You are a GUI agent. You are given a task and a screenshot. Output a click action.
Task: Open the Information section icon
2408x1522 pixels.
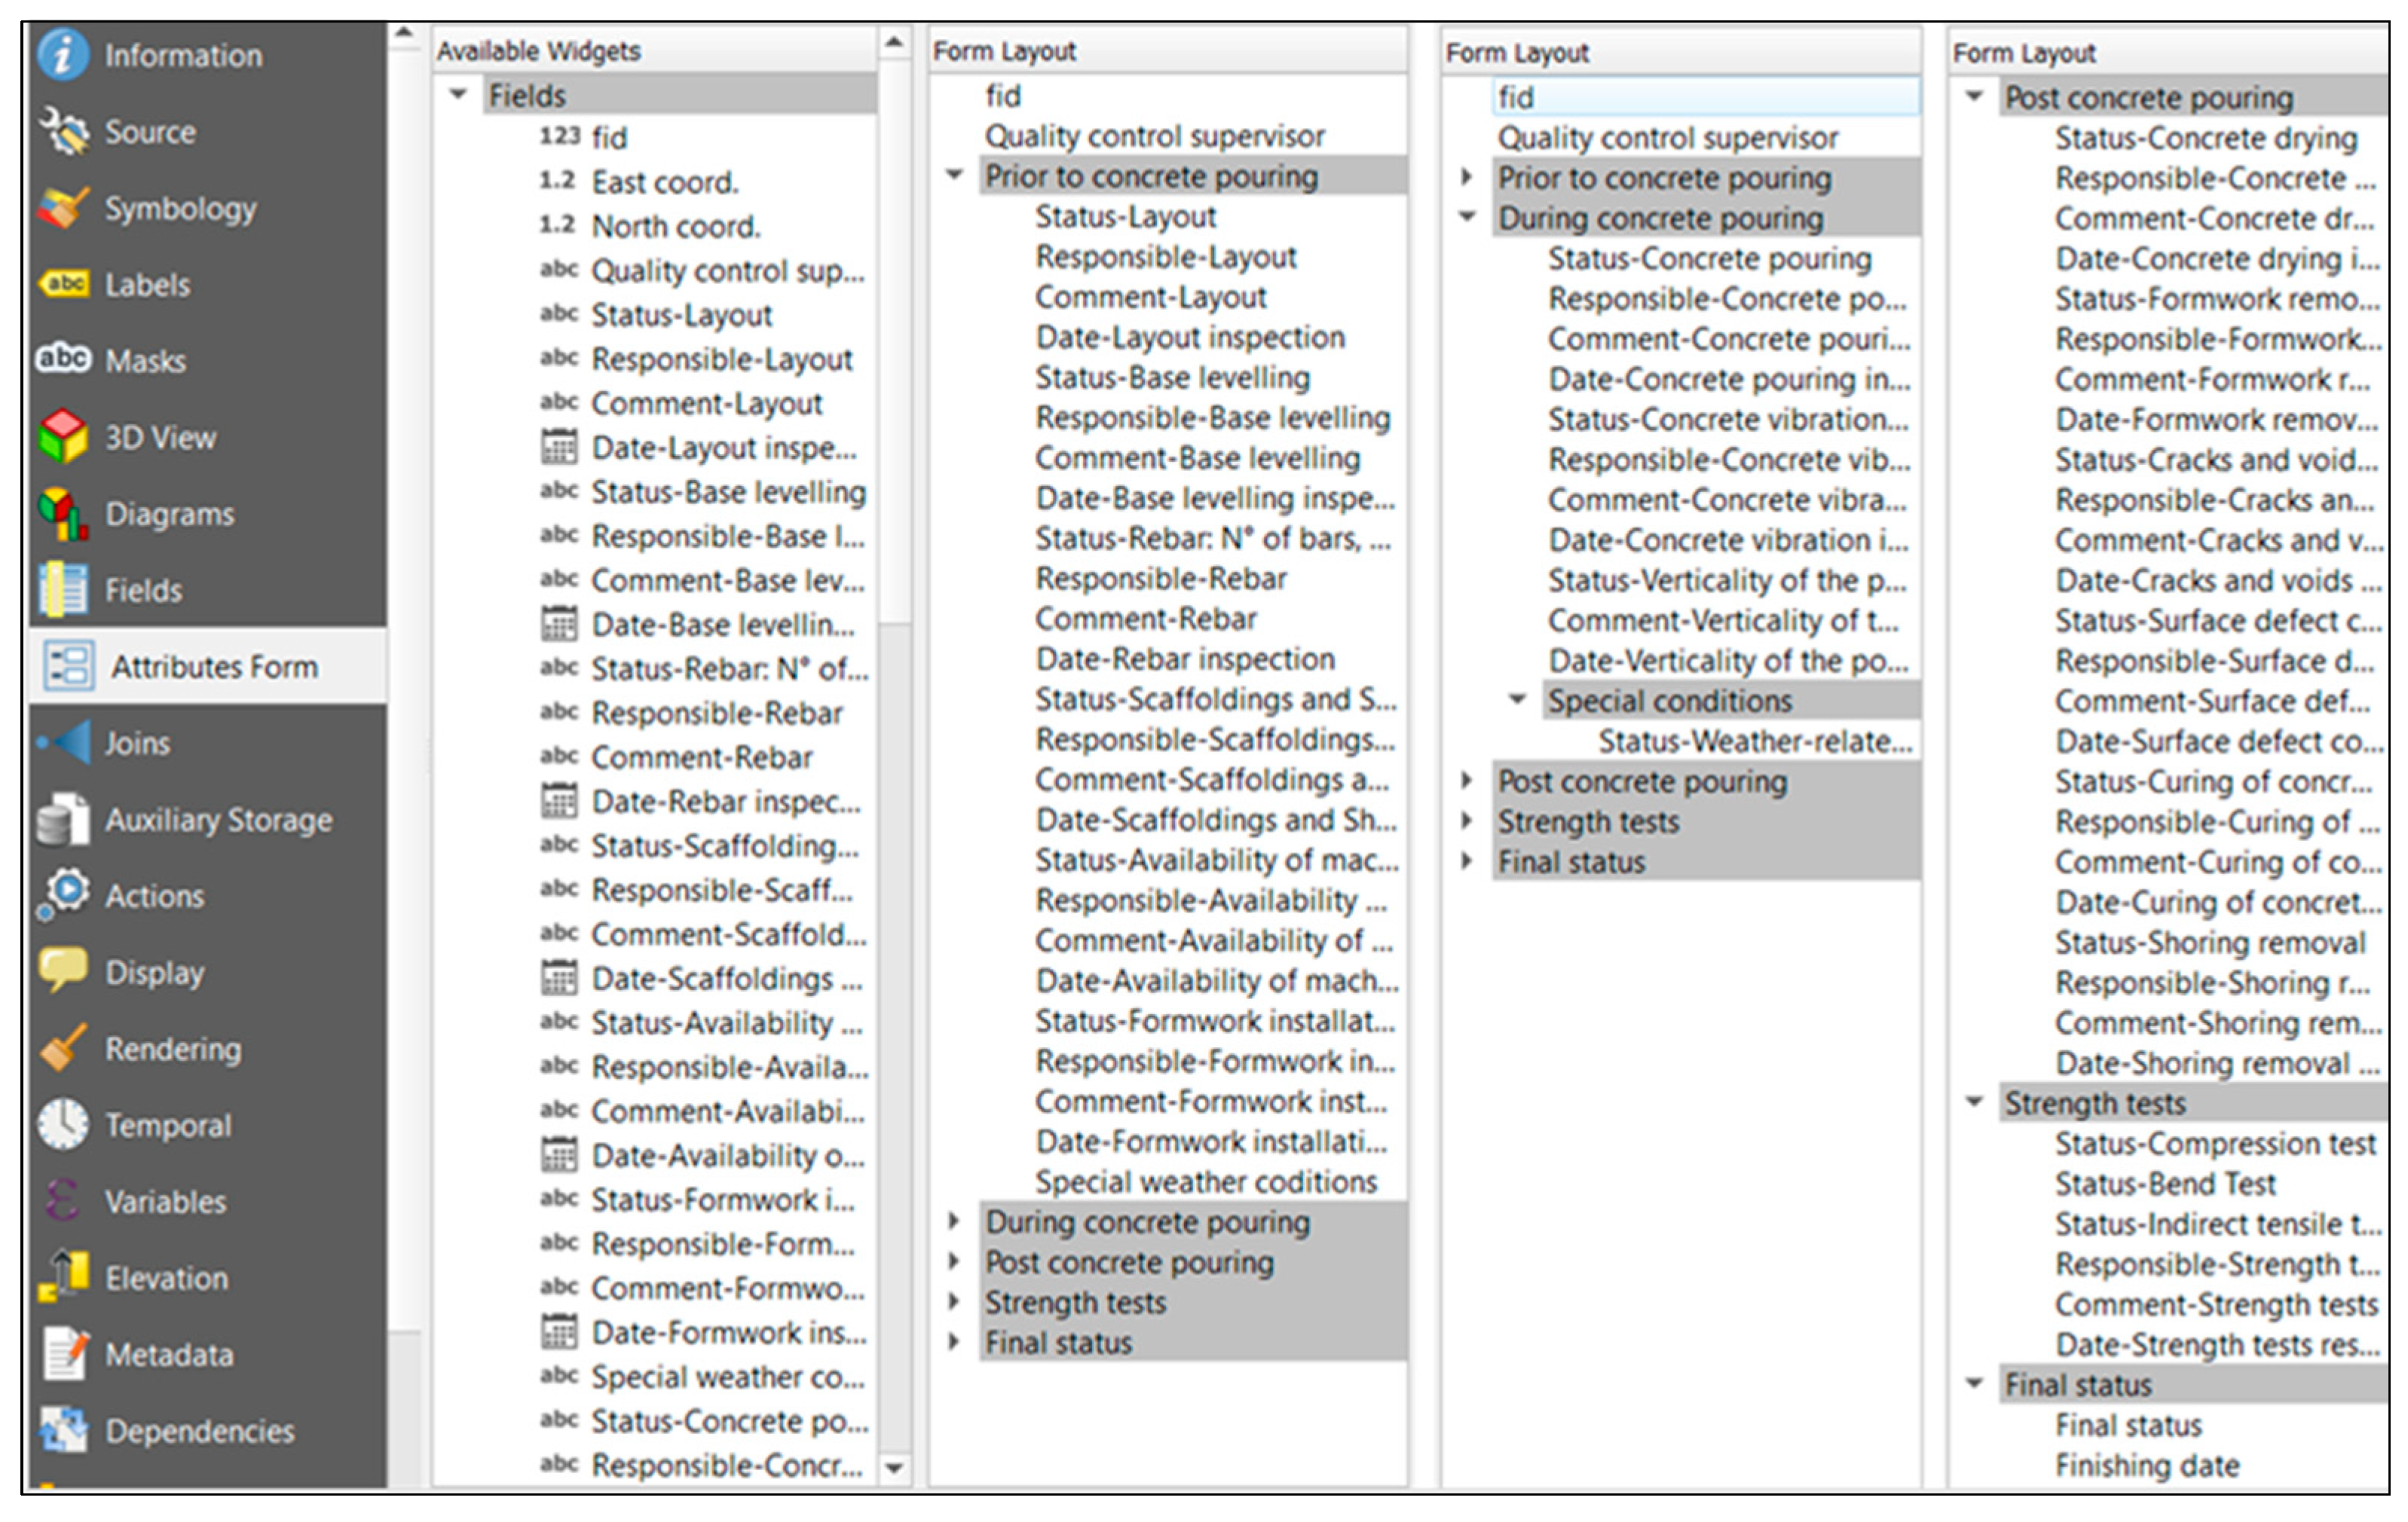click(x=62, y=55)
